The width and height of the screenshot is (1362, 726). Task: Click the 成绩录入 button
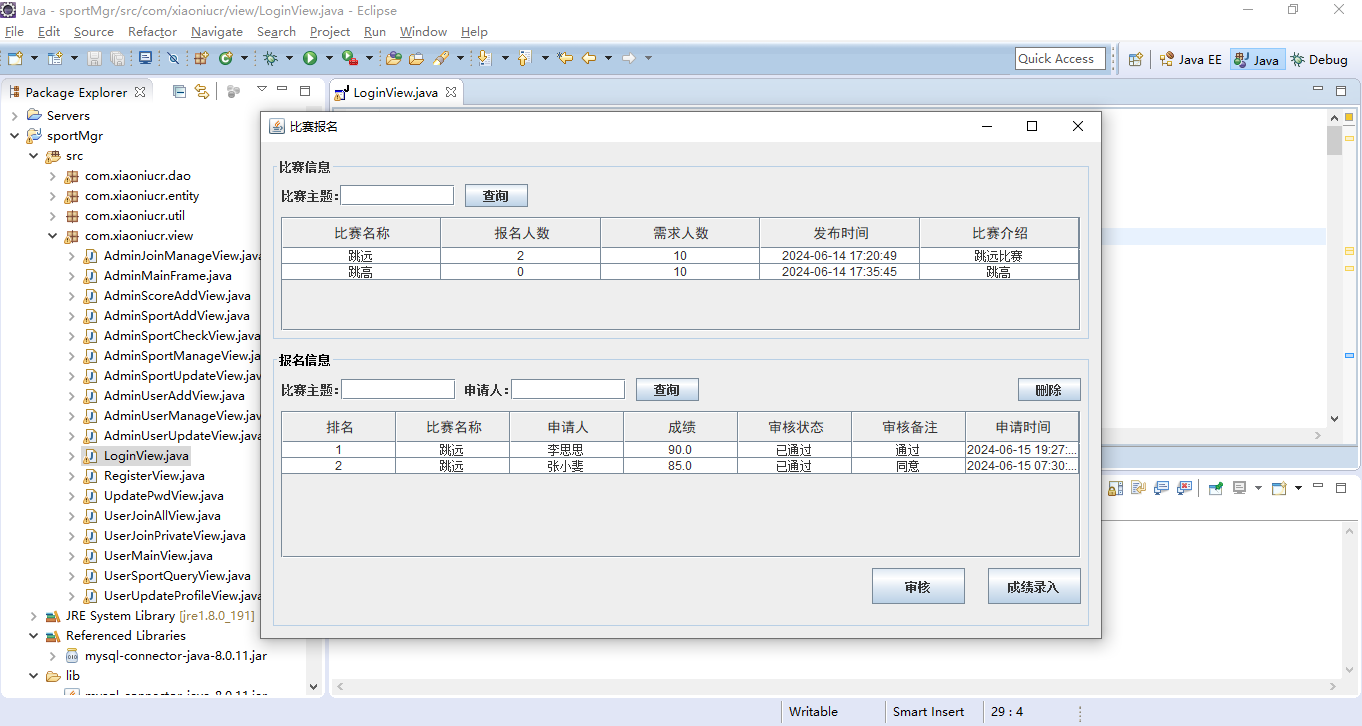pyautogui.click(x=1034, y=586)
